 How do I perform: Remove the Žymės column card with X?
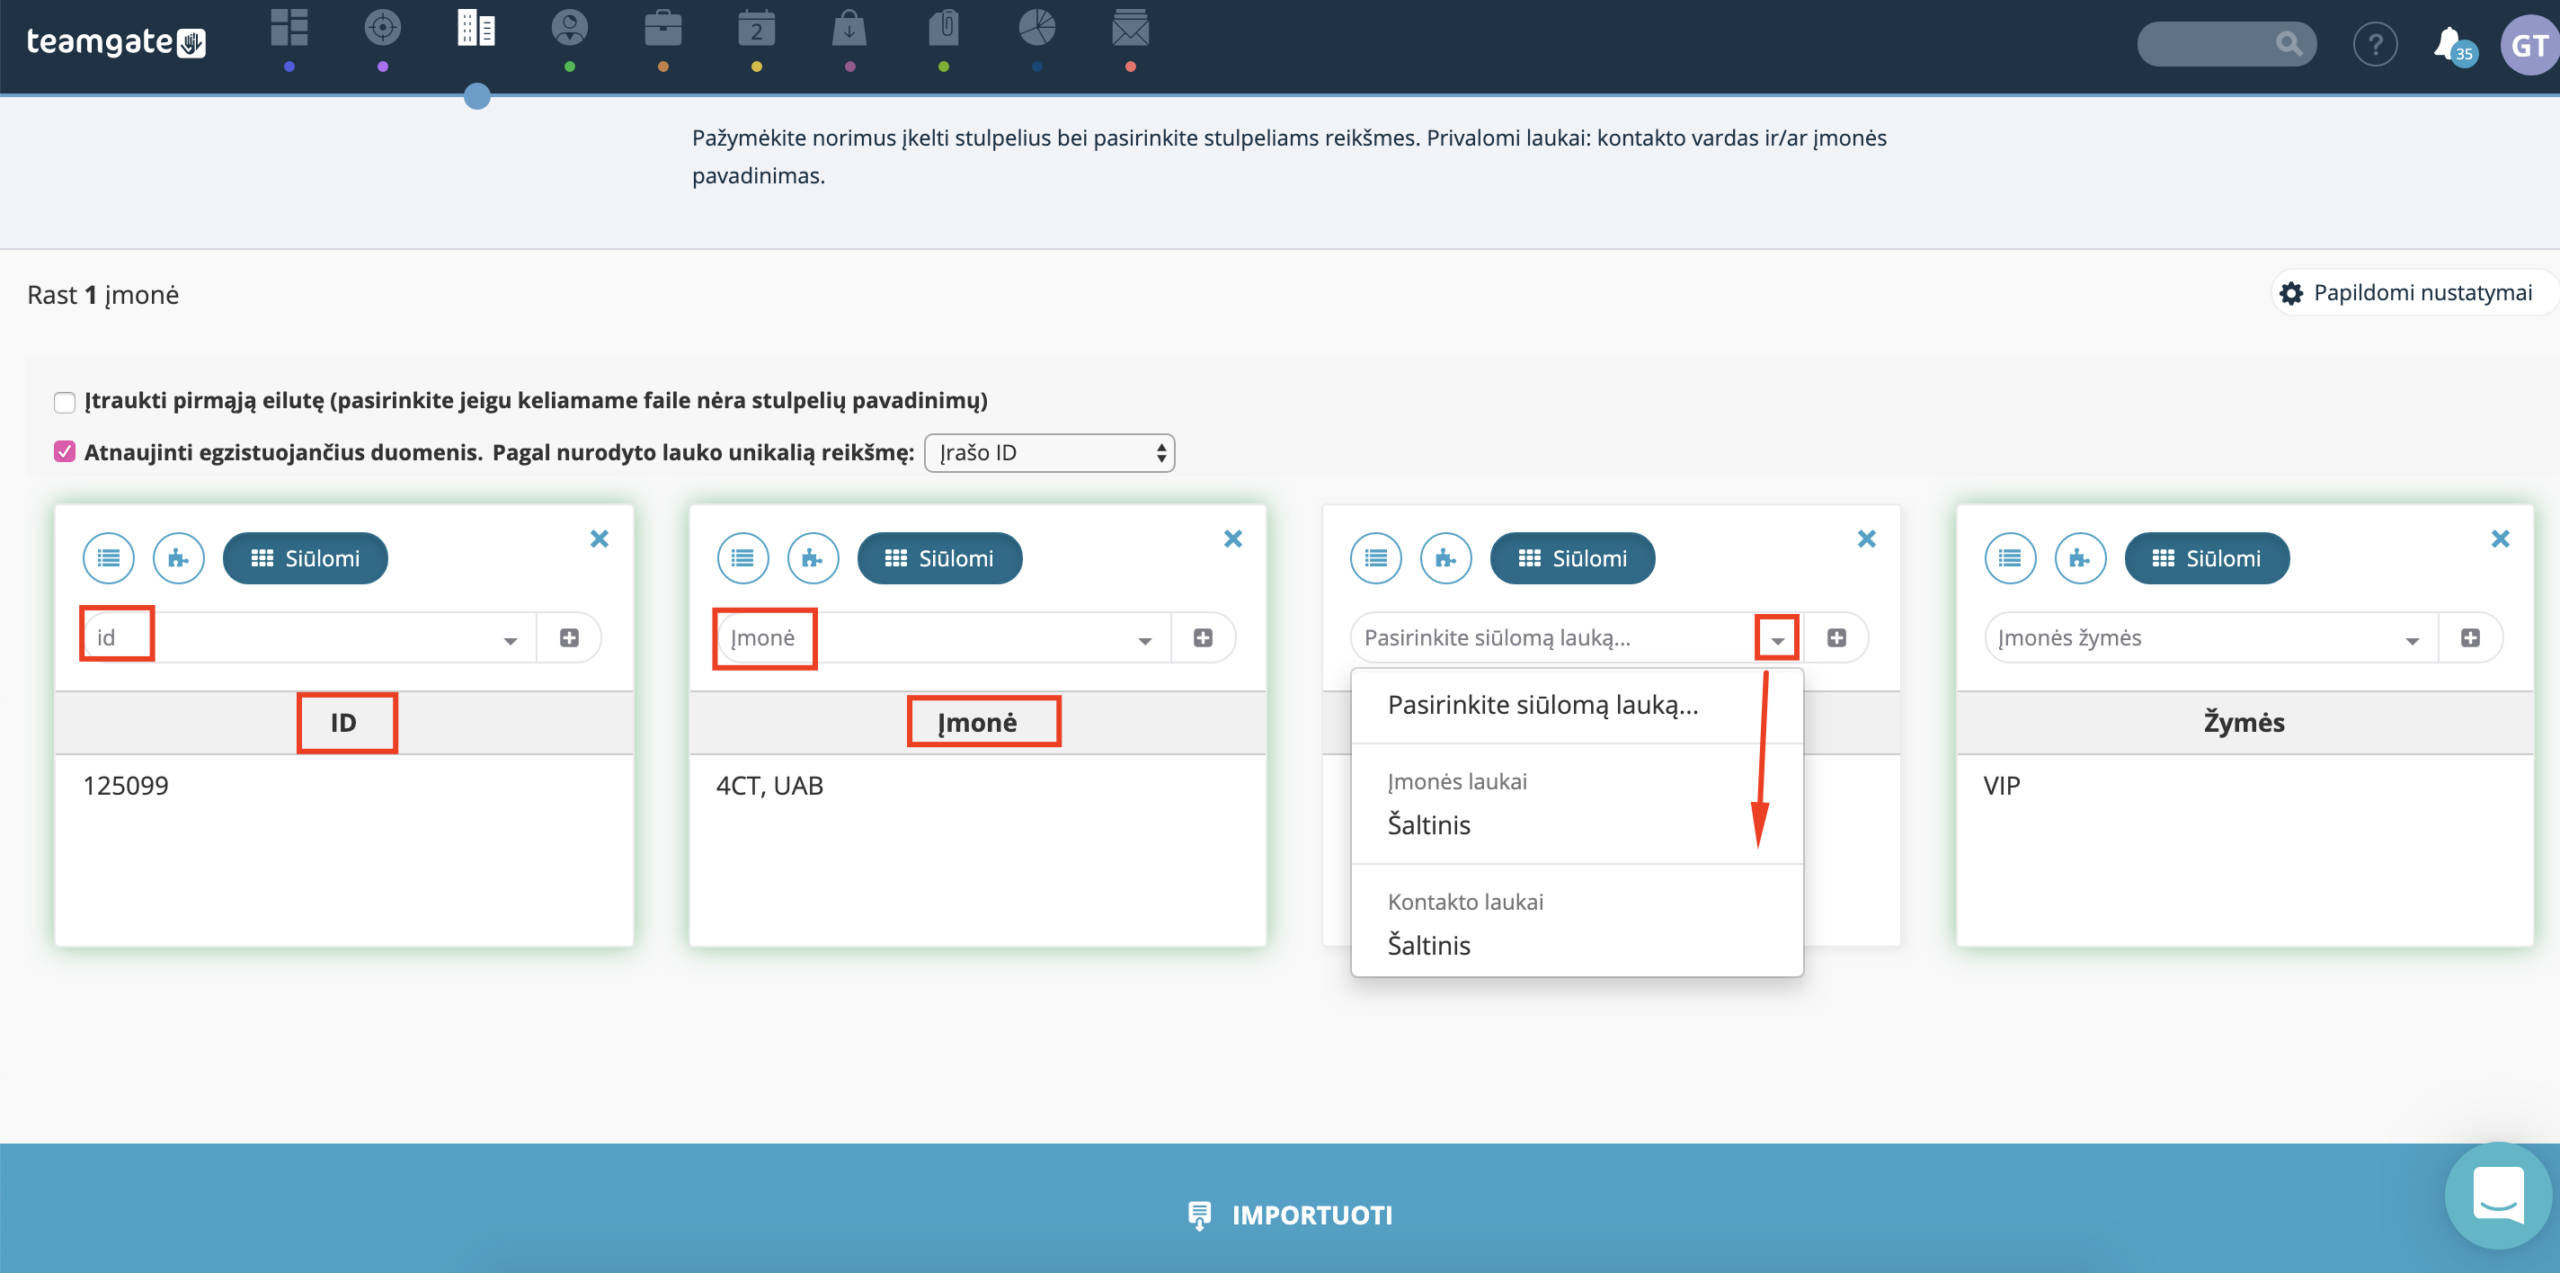point(2500,539)
